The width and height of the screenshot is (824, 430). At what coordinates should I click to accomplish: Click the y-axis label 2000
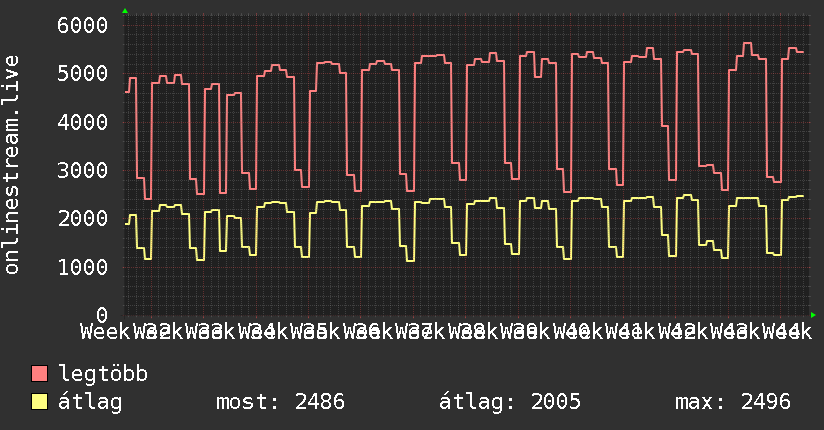[83, 219]
